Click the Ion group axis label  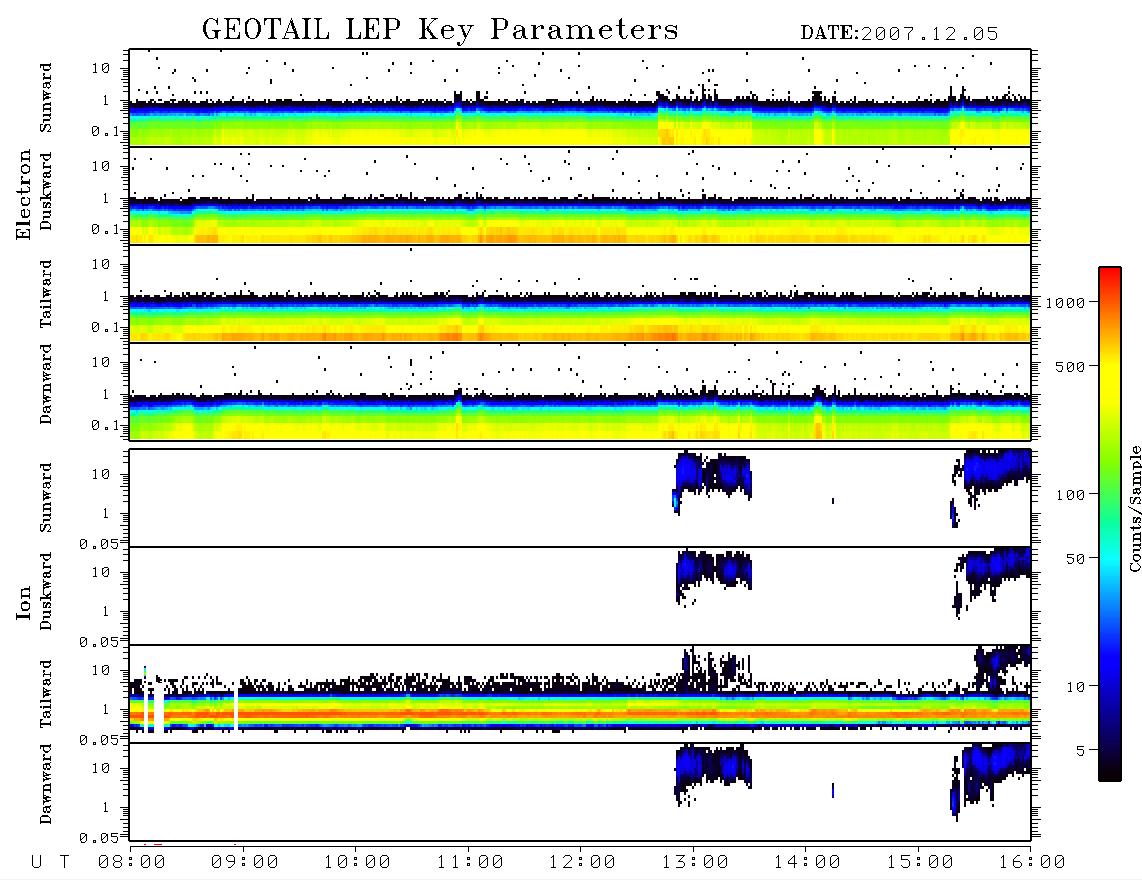[24, 603]
